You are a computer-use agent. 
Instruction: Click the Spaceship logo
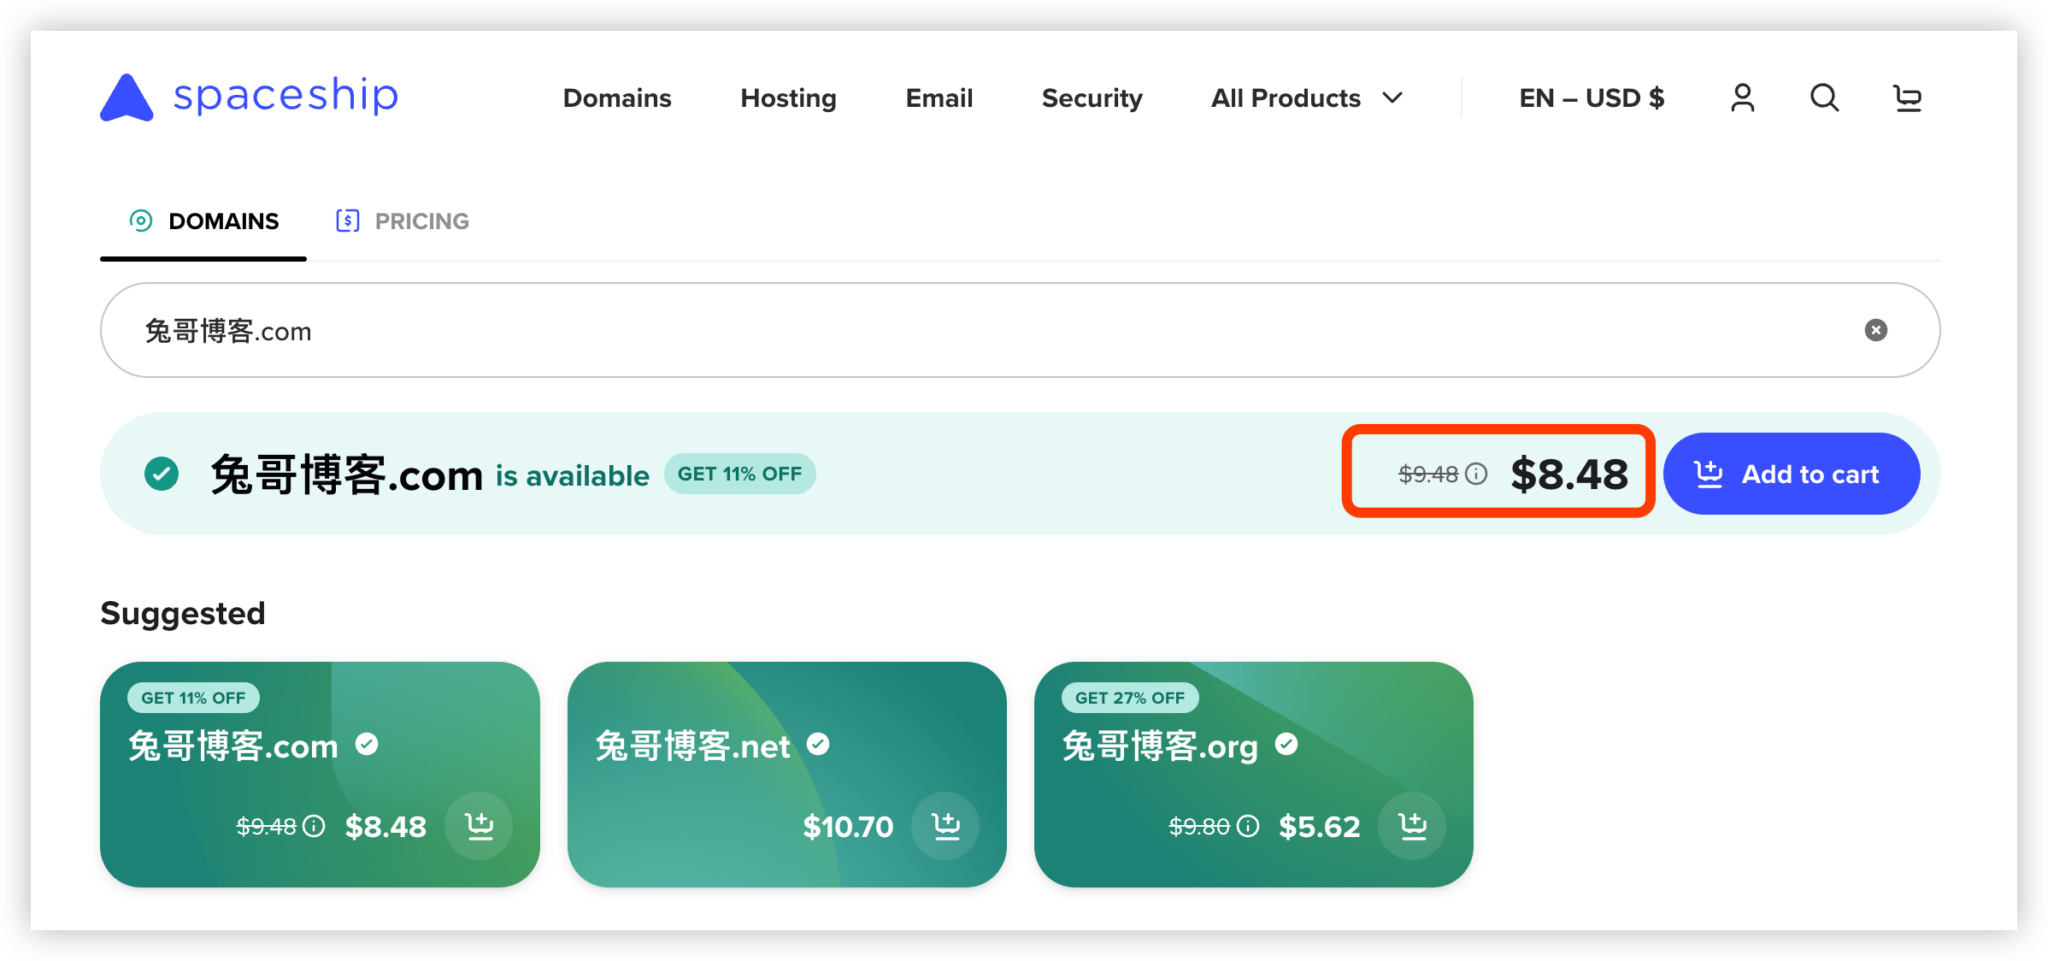(249, 97)
